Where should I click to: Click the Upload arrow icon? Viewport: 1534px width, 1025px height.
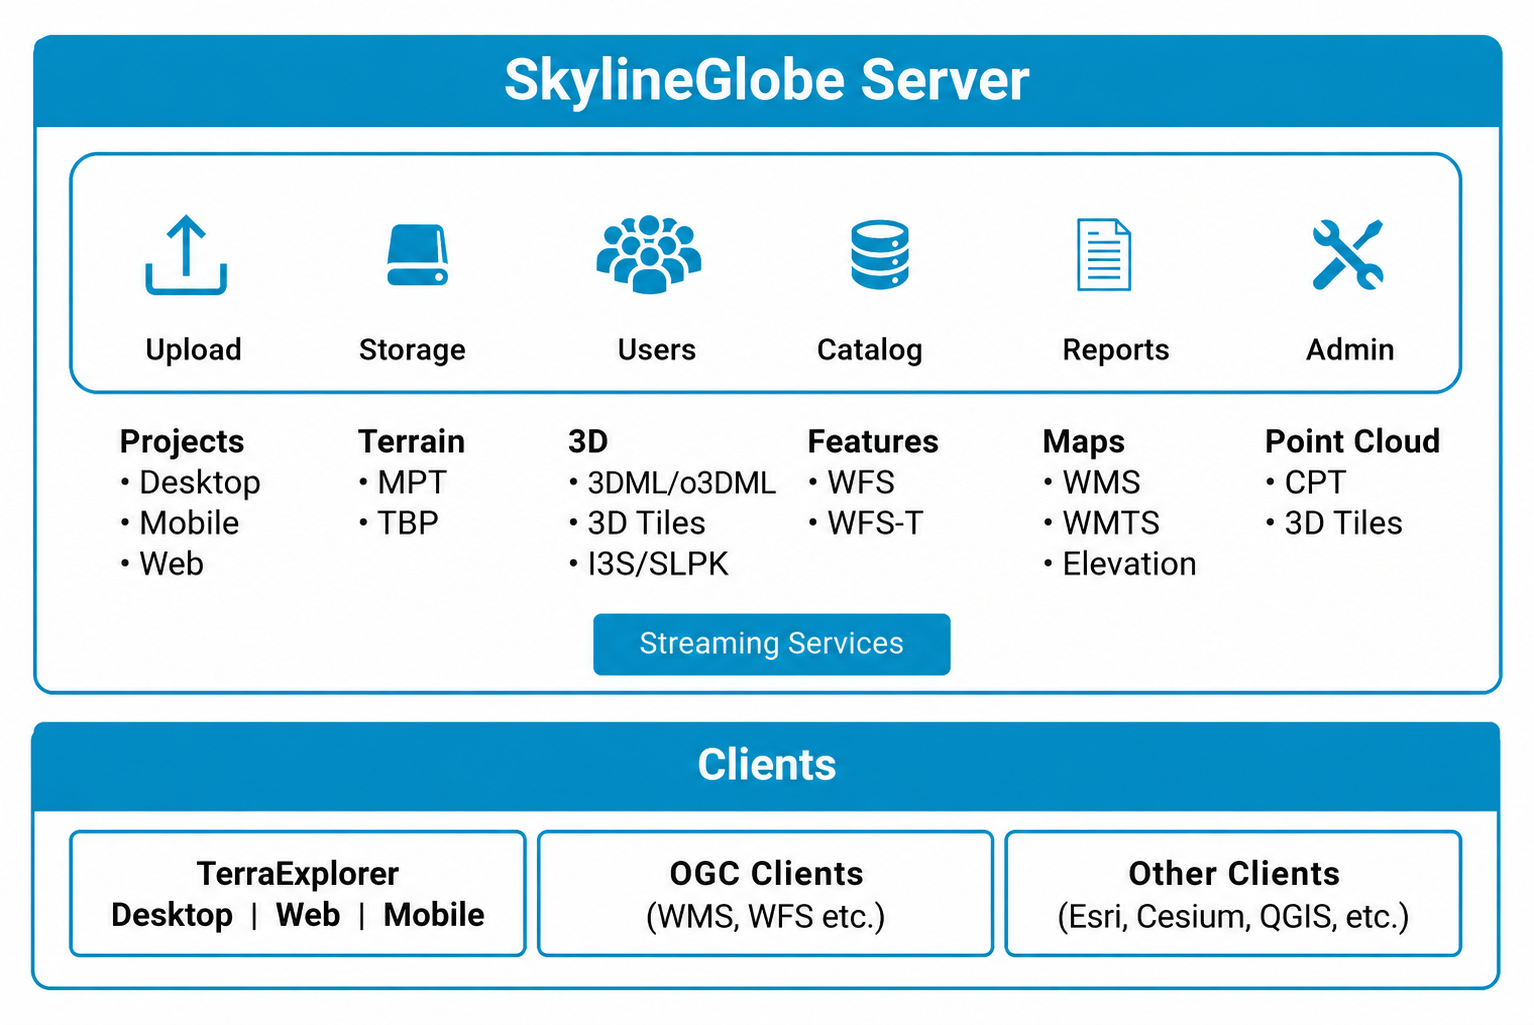(186, 255)
